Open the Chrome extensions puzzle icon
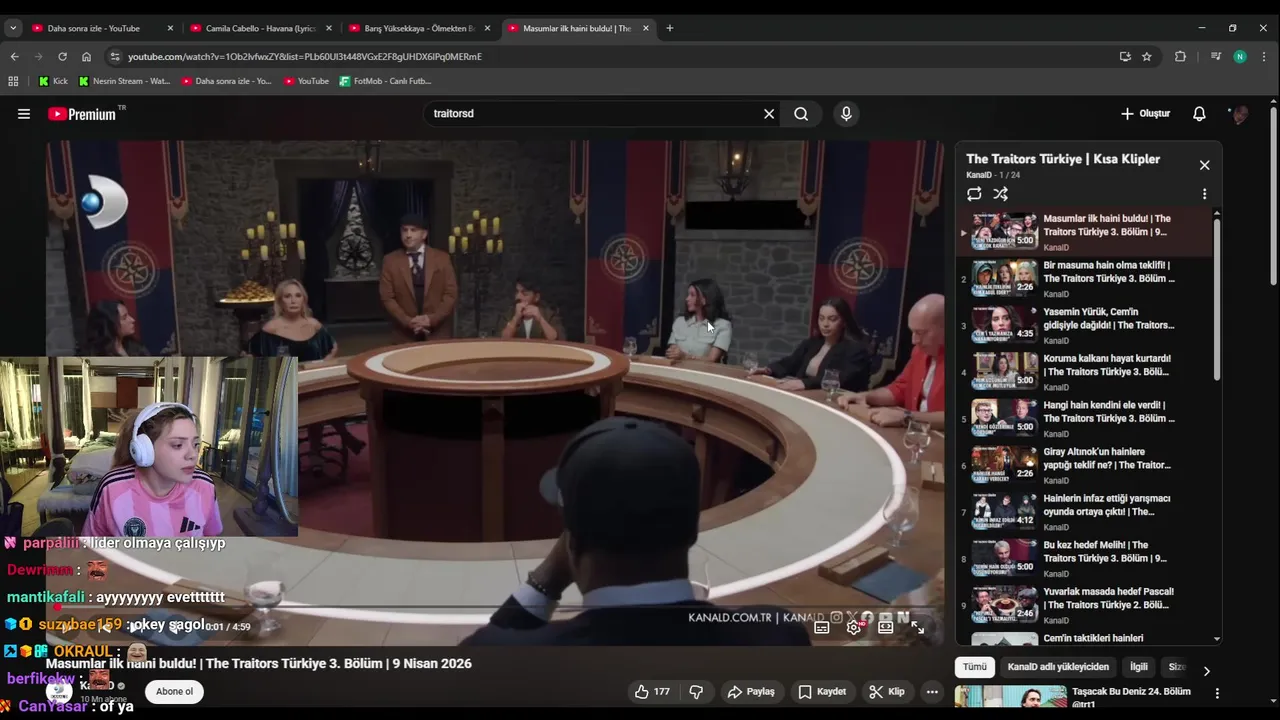This screenshot has width=1280, height=720. (x=1180, y=57)
